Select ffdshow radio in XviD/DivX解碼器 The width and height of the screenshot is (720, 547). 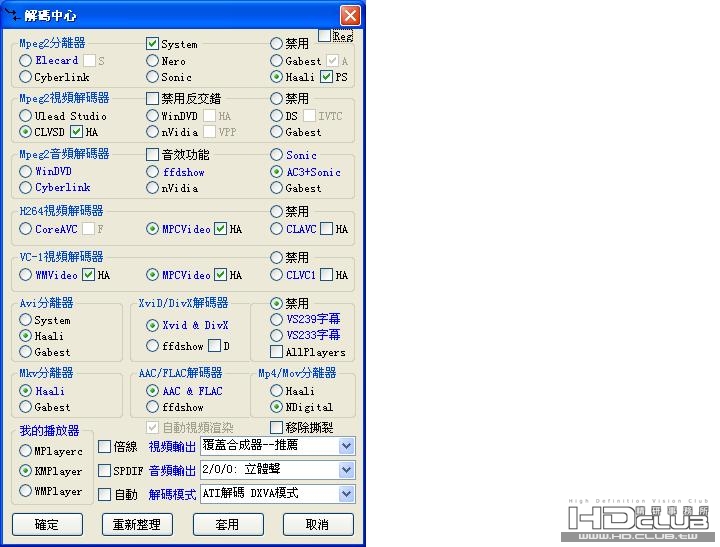pyautogui.click(x=152, y=345)
